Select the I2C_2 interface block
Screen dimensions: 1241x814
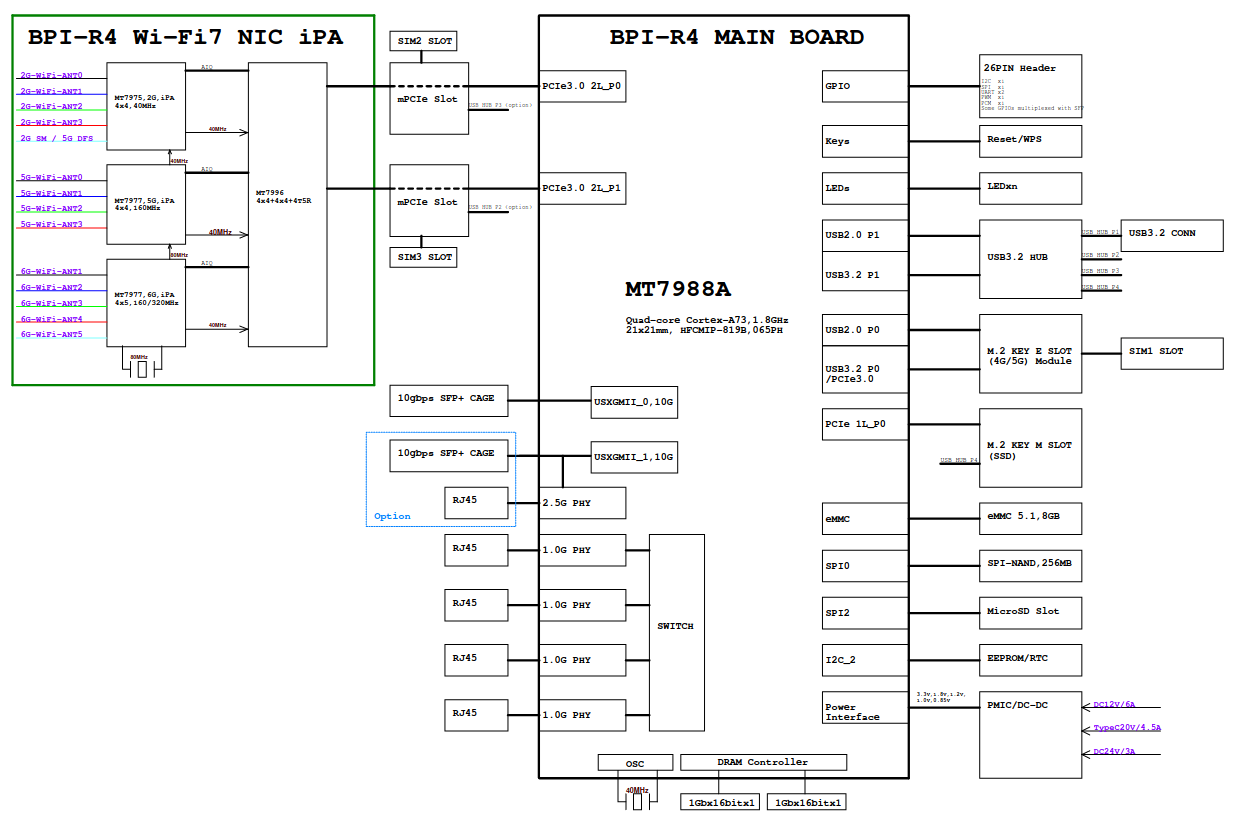[x=865, y=660]
